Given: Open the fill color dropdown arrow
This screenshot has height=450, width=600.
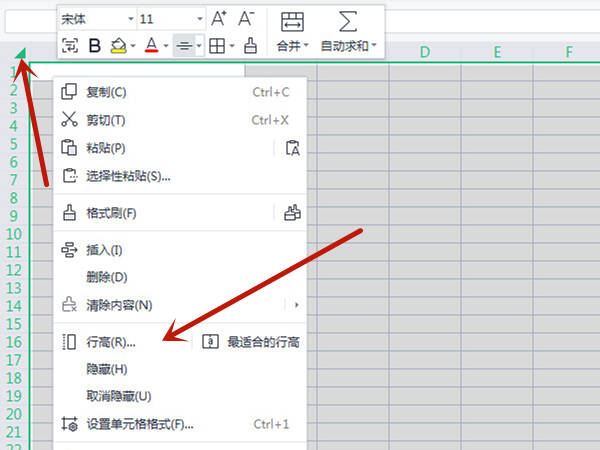Looking at the screenshot, I should [x=133, y=46].
